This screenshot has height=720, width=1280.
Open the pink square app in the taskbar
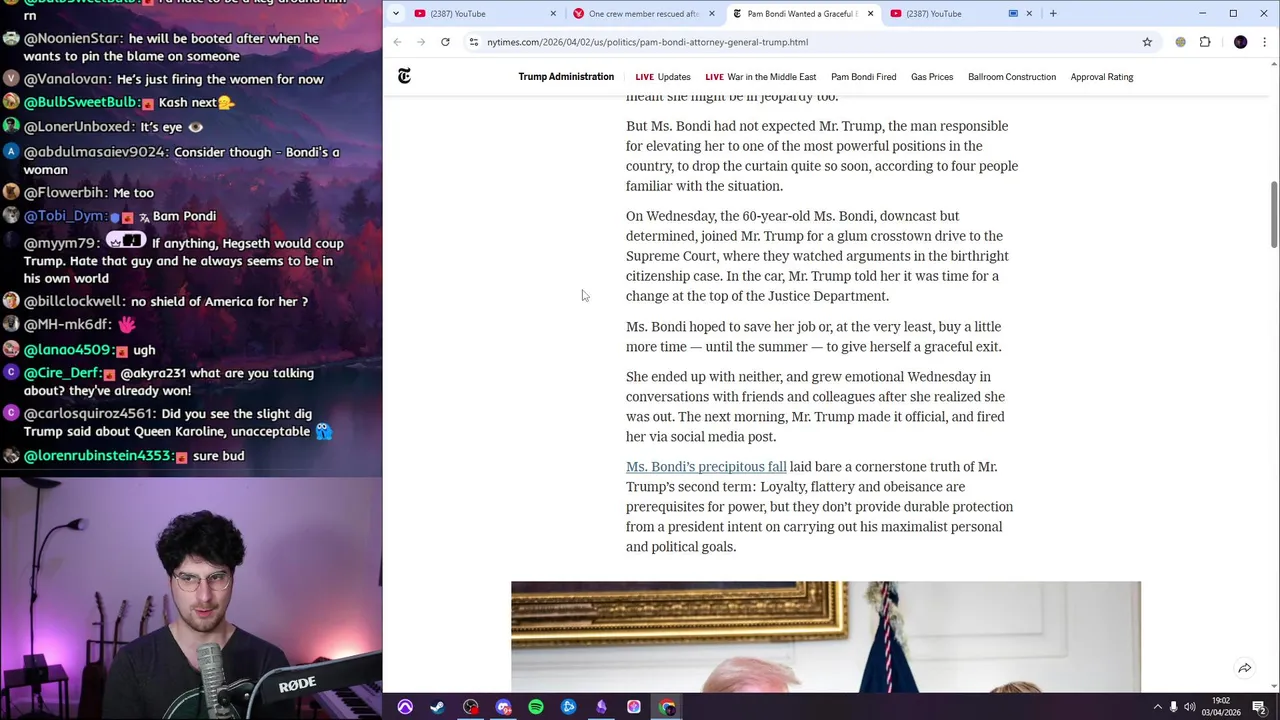tap(634, 707)
